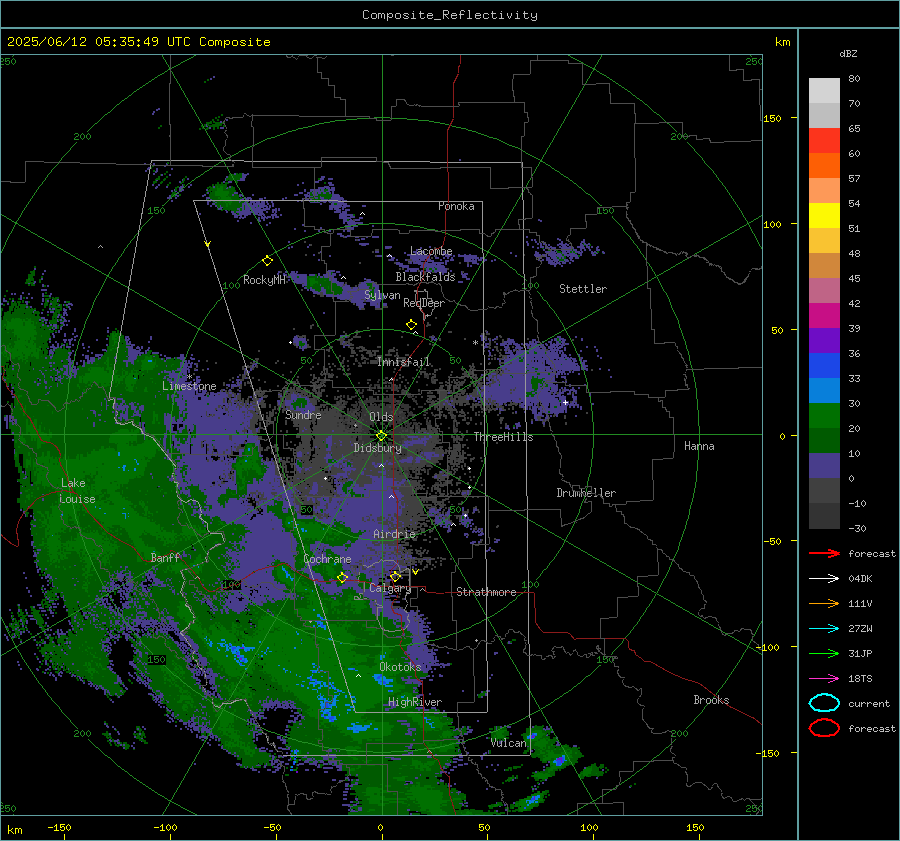Click the Stettler city label

click(x=583, y=289)
